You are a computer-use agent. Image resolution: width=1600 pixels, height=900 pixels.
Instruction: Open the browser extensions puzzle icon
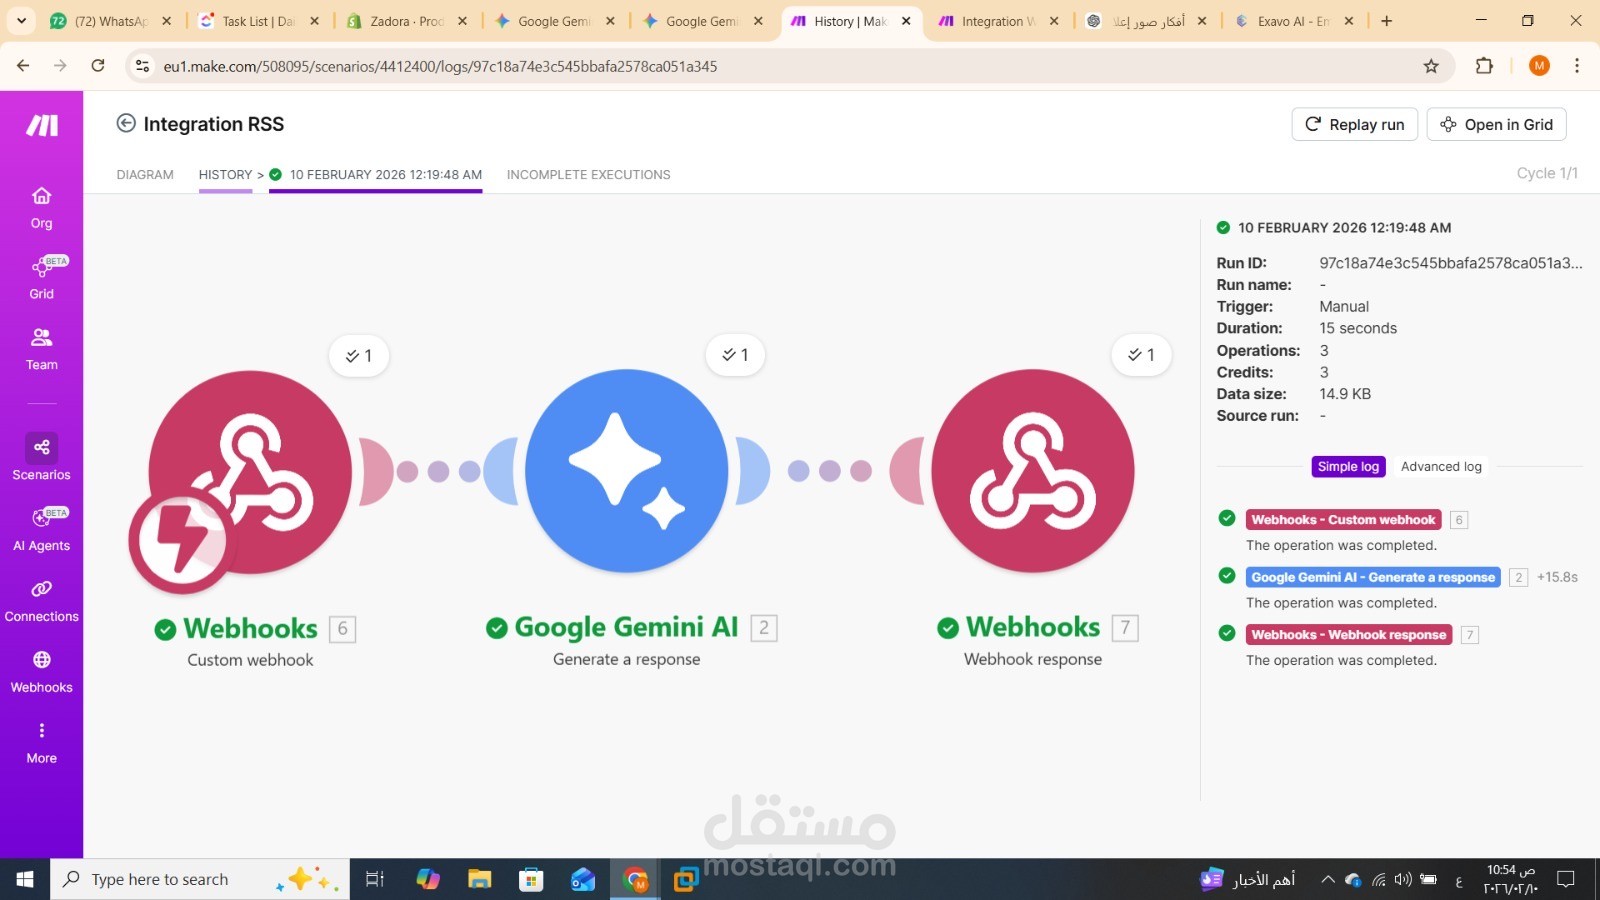coord(1484,66)
